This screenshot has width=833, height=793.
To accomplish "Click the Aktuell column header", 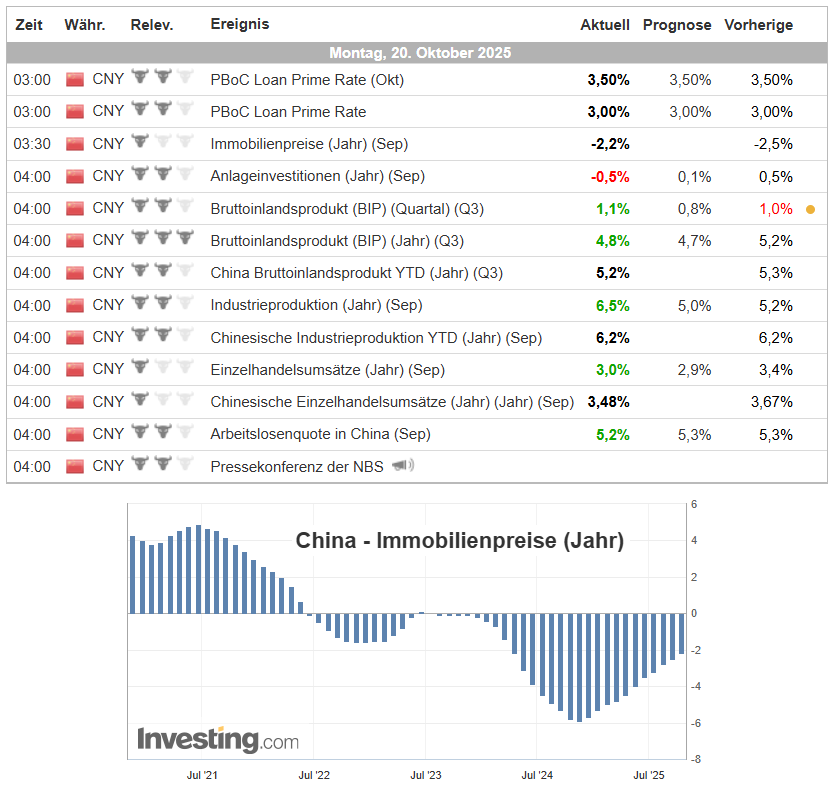I will tap(605, 24).
